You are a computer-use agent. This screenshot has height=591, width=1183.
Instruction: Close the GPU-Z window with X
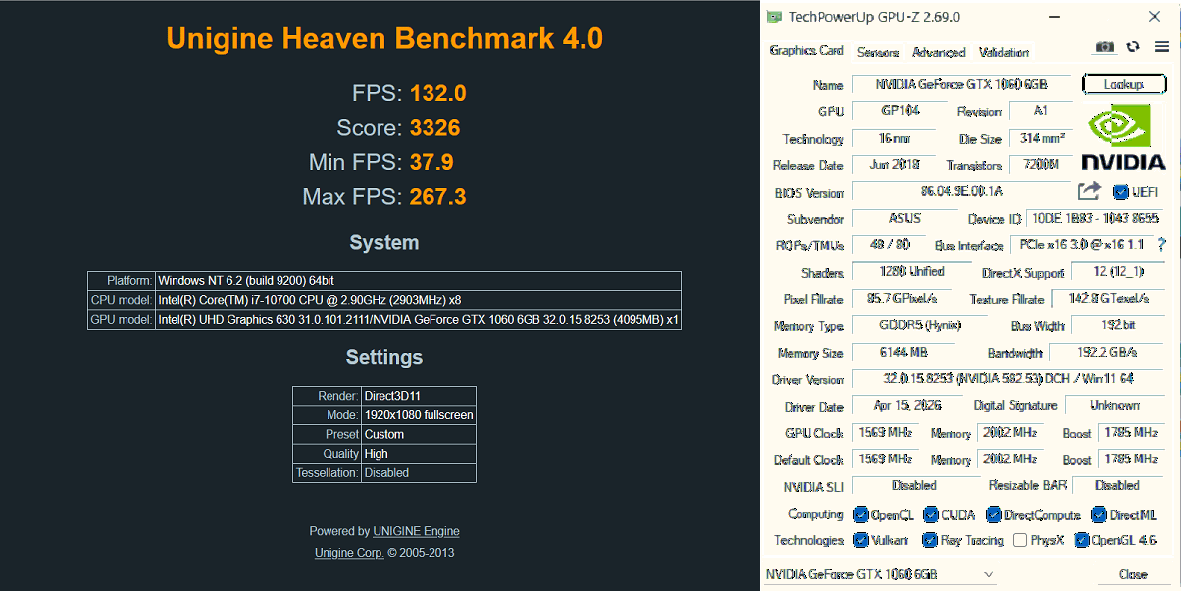pos(1154,17)
